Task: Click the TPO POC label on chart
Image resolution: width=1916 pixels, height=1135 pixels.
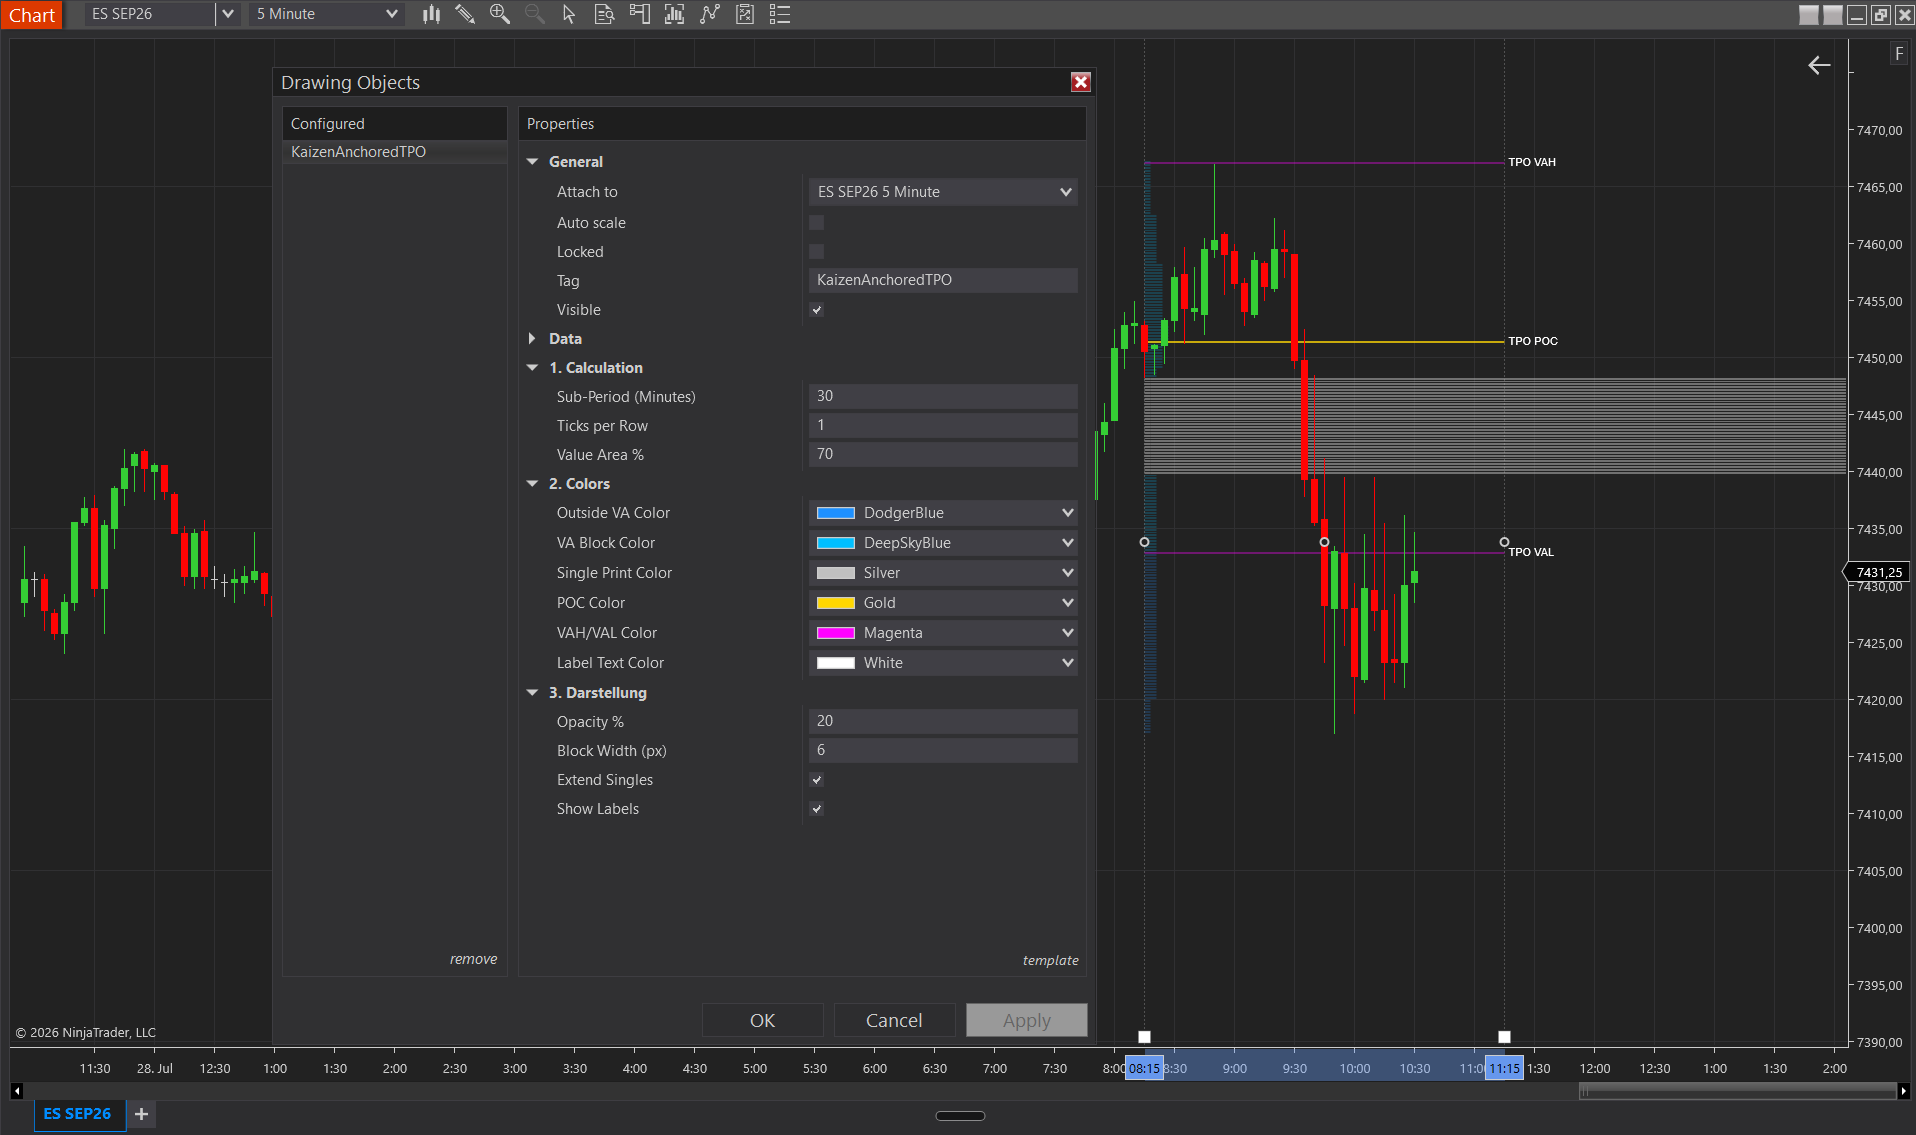Action: (x=1533, y=341)
